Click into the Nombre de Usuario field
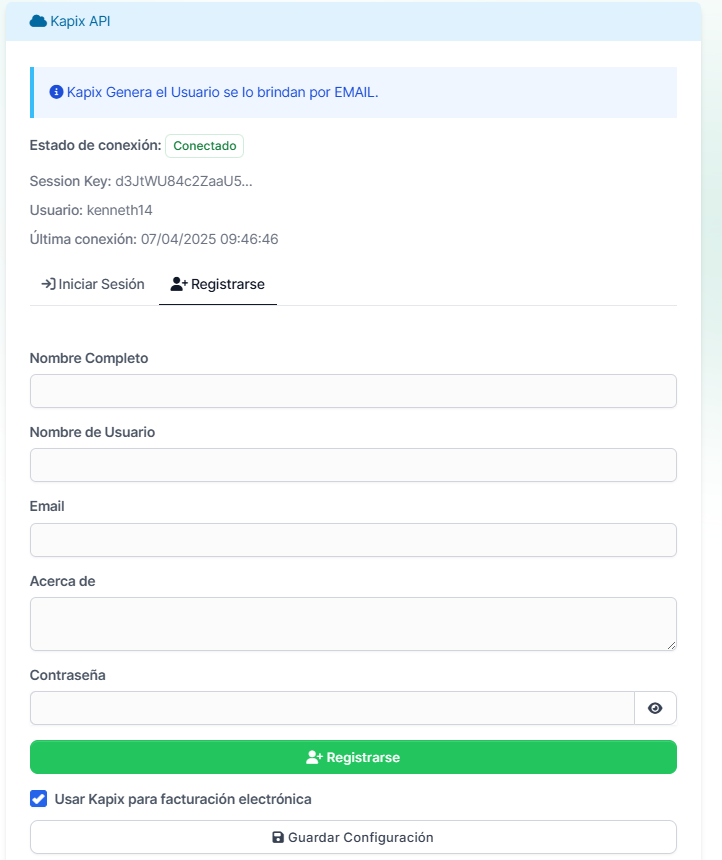The height and width of the screenshot is (860, 722). 353,465
